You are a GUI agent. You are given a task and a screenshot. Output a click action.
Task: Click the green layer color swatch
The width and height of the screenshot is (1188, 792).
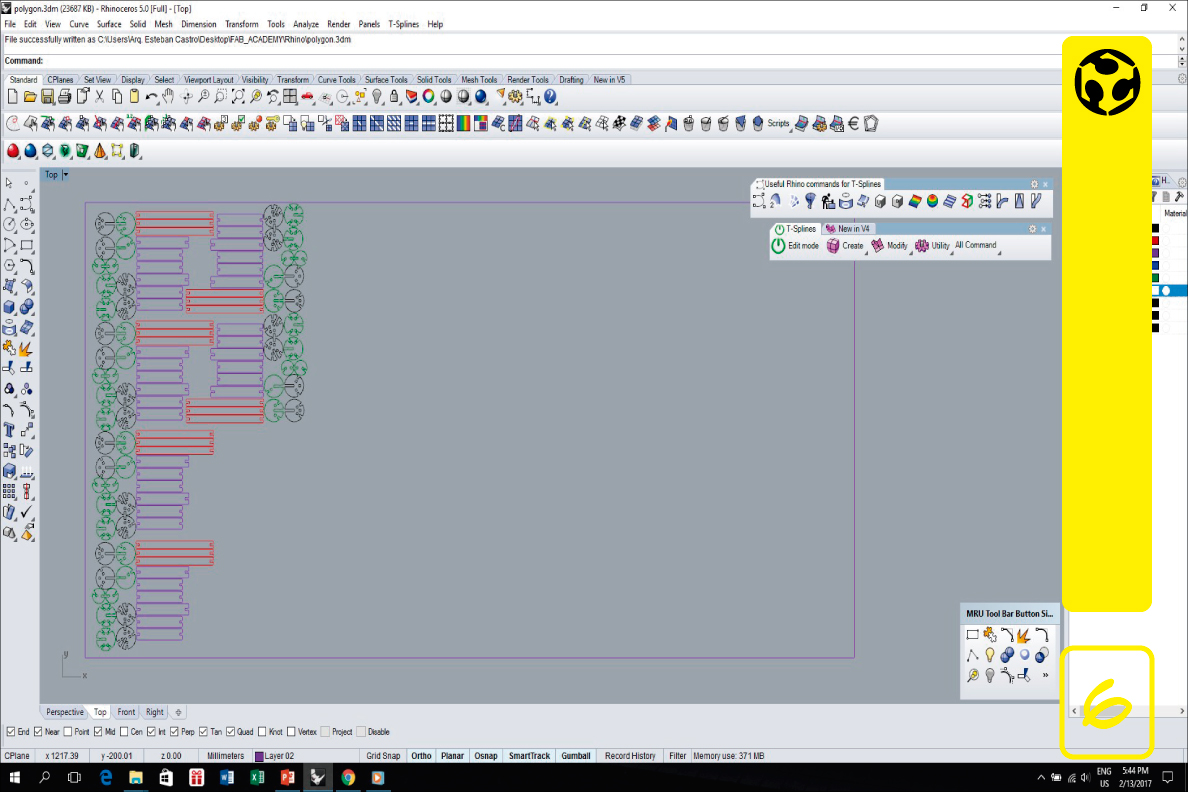(x=1155, y=278)
